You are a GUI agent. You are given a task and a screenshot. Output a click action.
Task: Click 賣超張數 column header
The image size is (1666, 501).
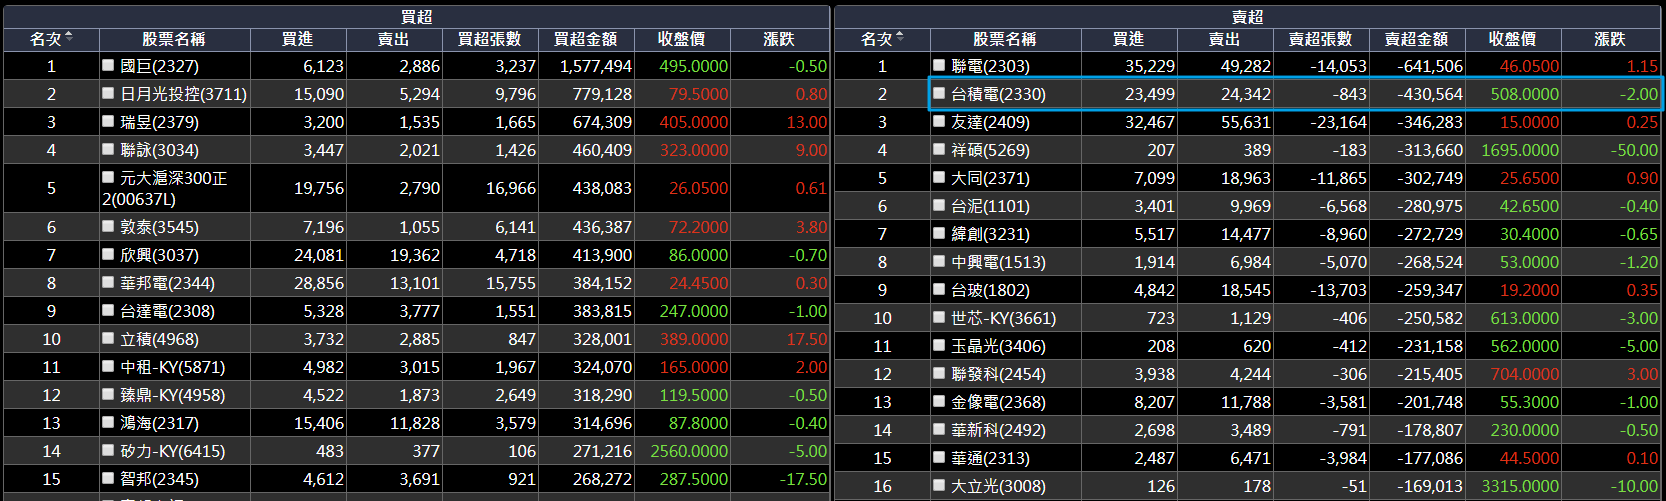pyautogui.click(x=1320, y=39)
